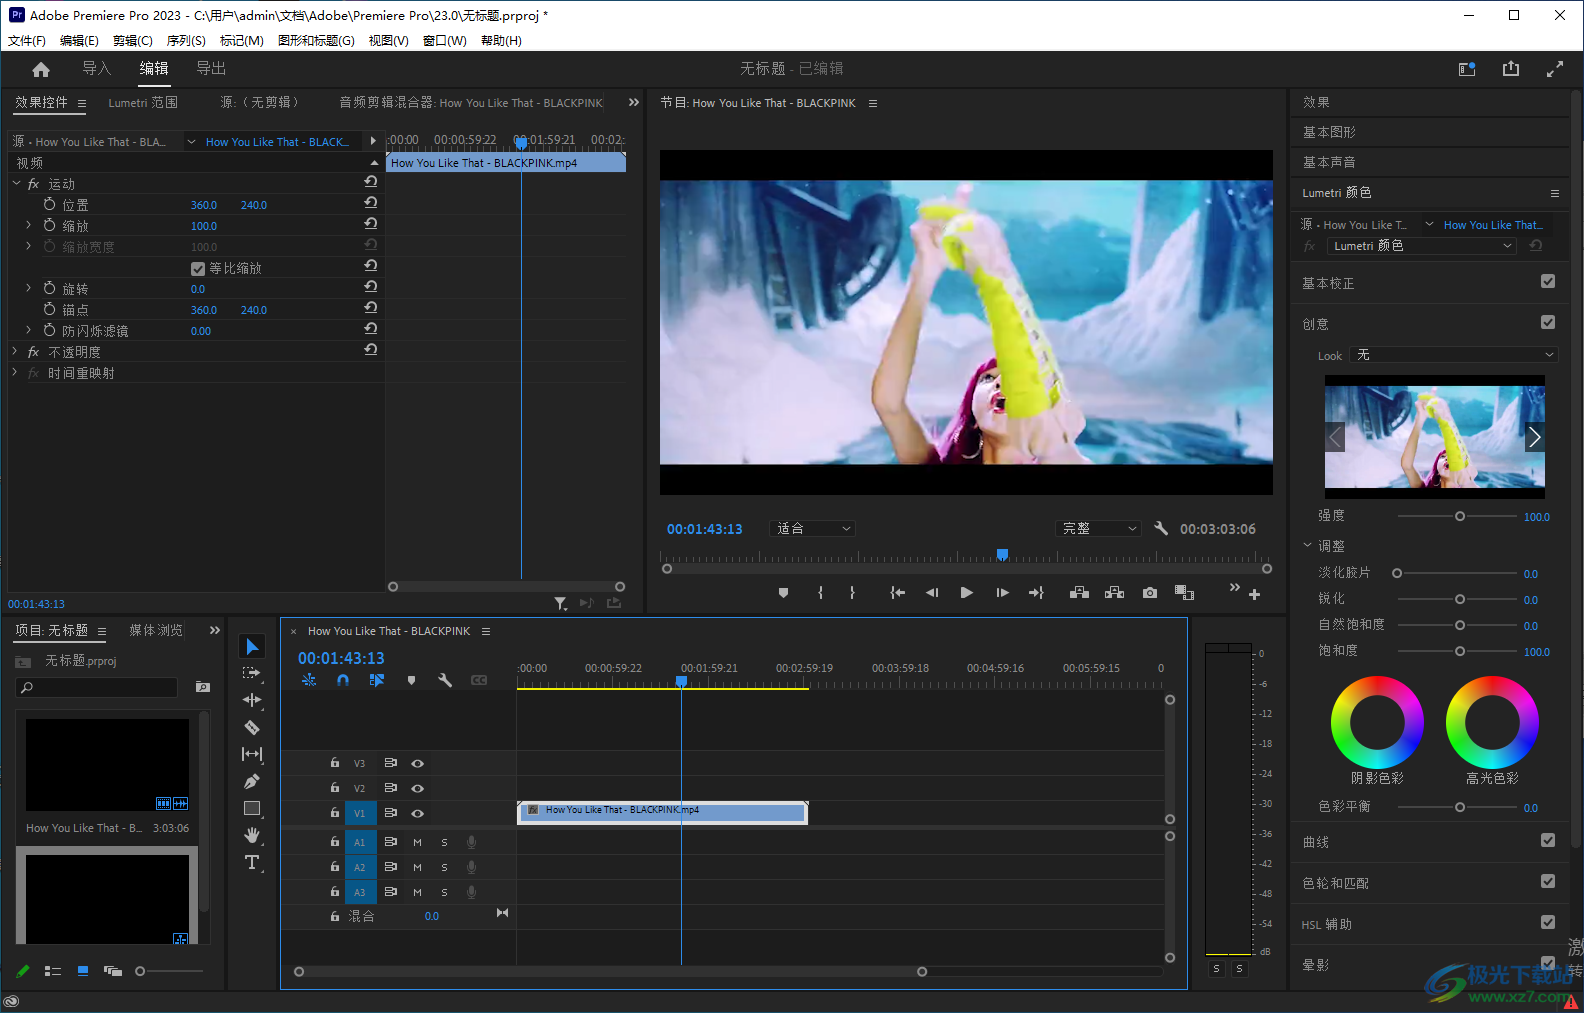Viewport: 1584px width, 1013px height.
Task: Open the Lumetri 范围 tab
Action: pyautogui.click(x=143, y=102)
